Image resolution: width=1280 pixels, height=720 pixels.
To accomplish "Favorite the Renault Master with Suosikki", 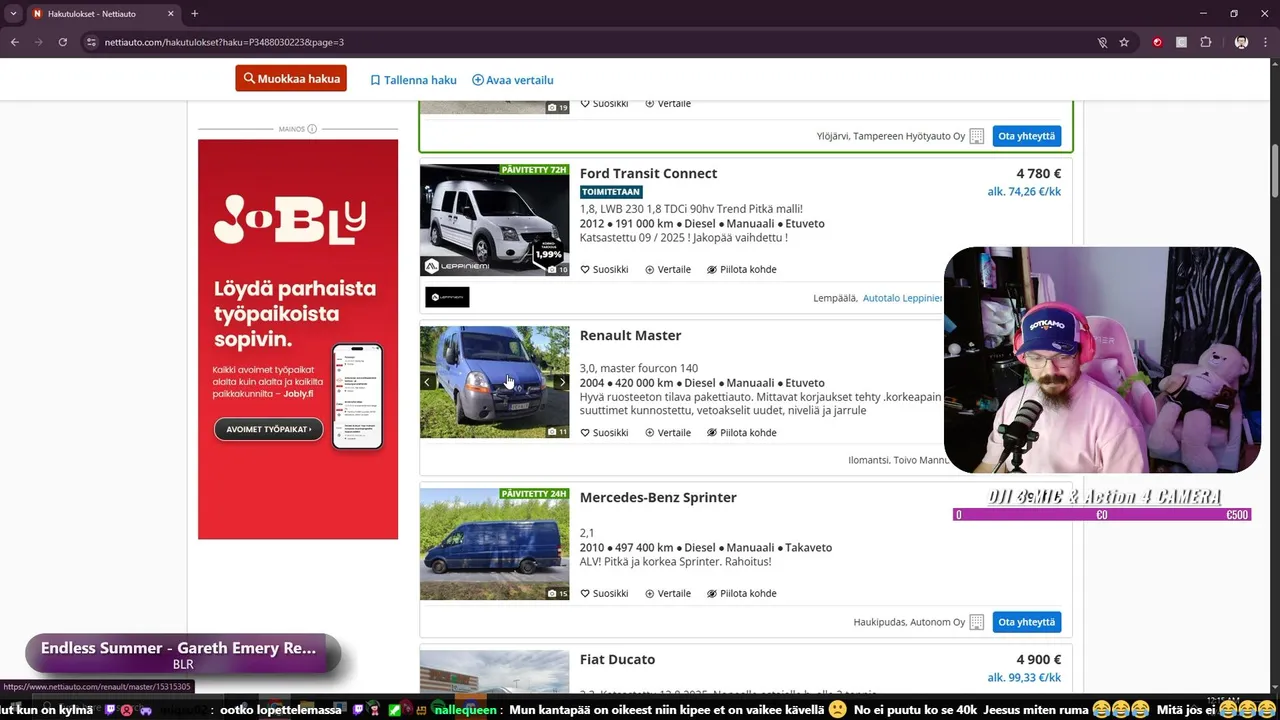I will tap(604, 433).
